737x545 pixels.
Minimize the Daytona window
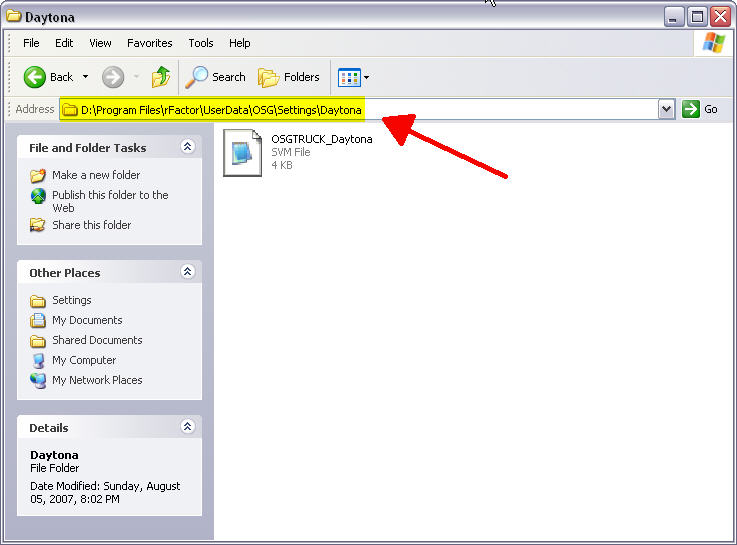pyautogui.click(x=674, y=17)
